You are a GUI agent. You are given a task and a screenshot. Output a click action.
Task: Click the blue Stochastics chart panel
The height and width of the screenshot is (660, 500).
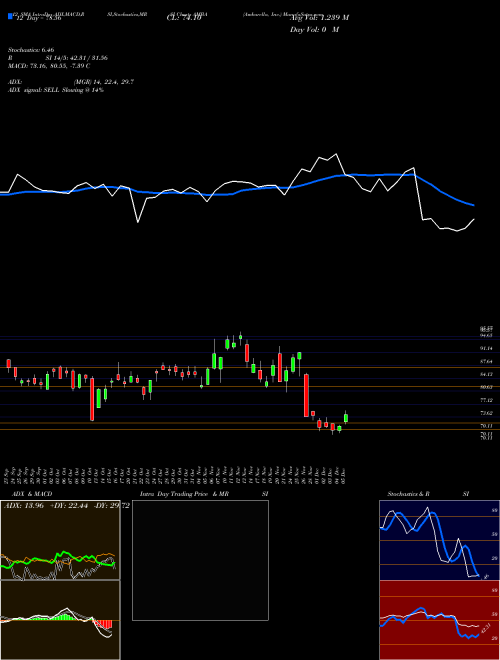(x=439, y=540)
